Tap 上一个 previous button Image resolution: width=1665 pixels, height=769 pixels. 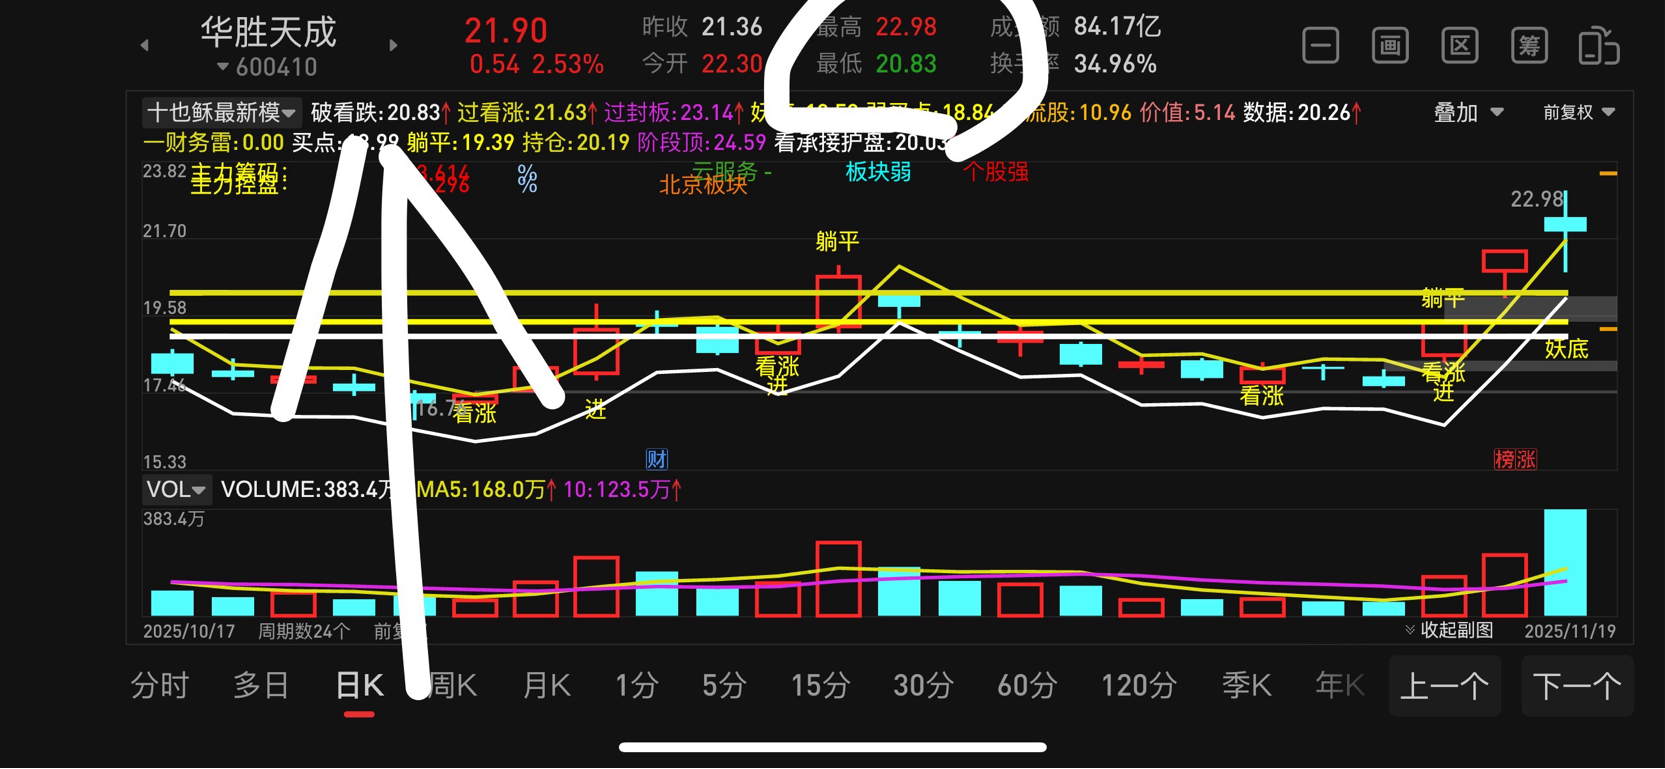coord(1444,686)
